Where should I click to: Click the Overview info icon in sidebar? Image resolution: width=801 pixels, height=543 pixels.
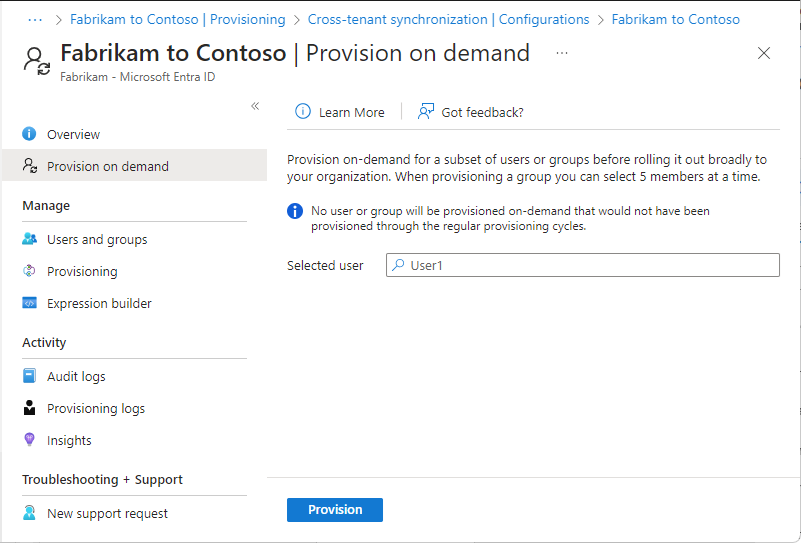[29, 134]
